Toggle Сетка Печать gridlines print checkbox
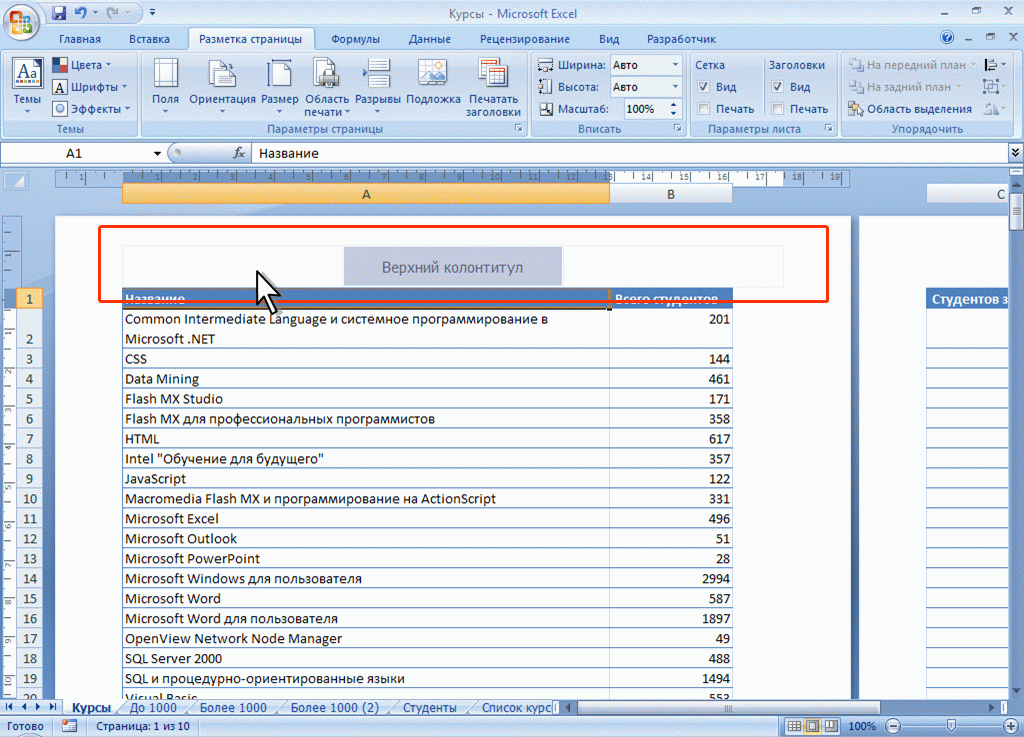 (x=703, y=109)
